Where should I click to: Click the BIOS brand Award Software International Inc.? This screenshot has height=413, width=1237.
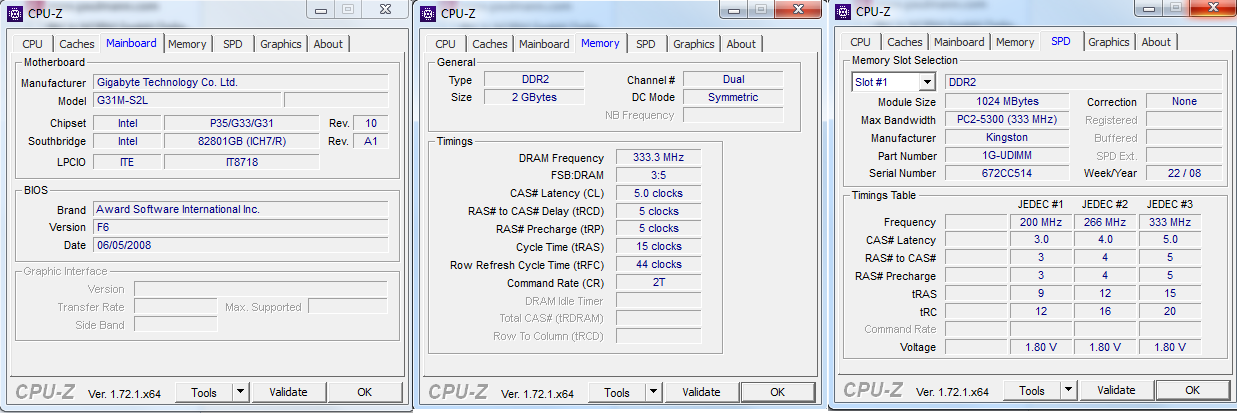pos(241,209)
